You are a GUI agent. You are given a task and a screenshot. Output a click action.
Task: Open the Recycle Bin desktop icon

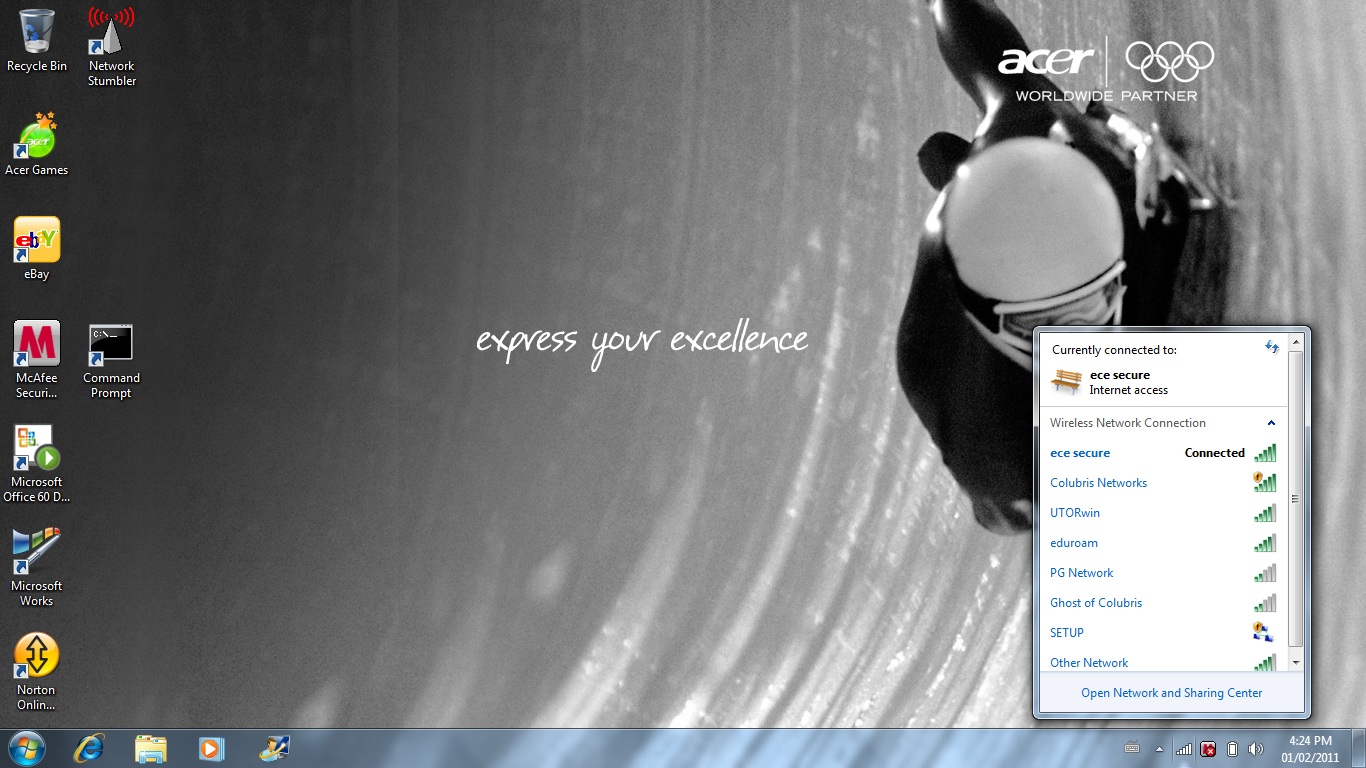(x=37, y=40)
